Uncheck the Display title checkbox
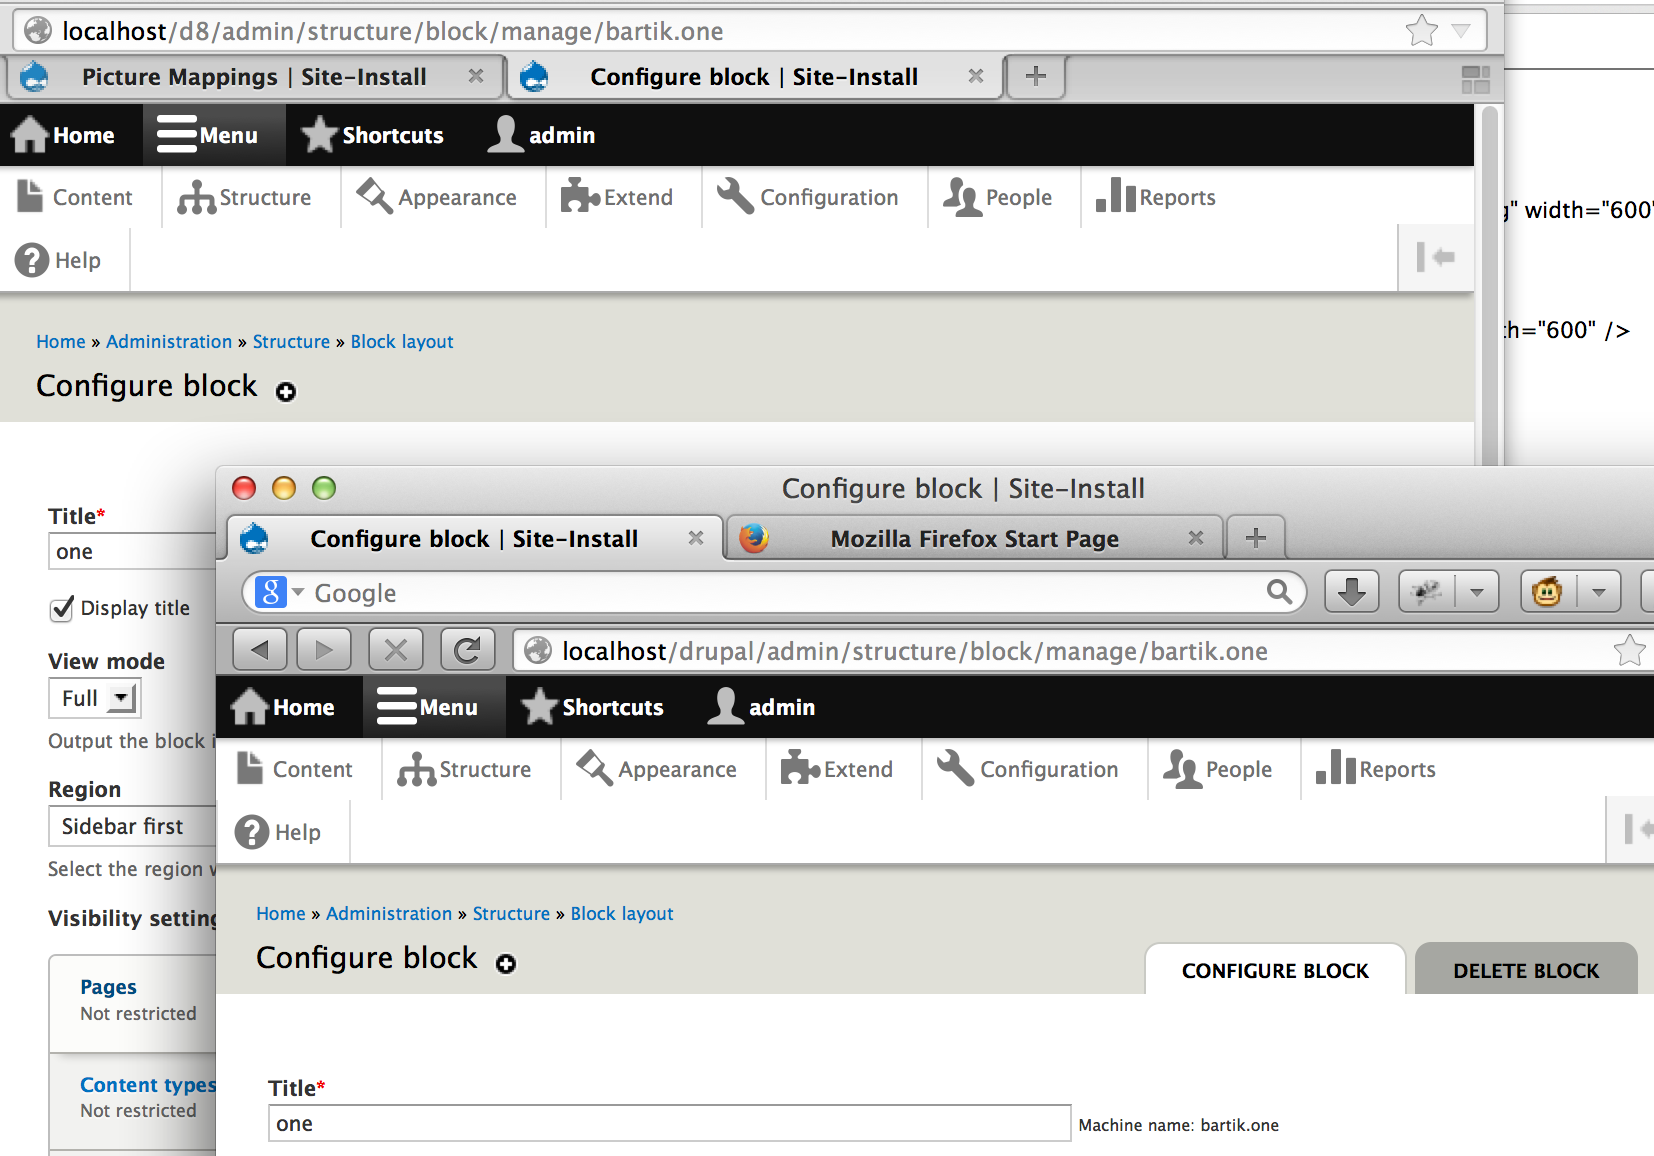The height and width of the screenshot is (1156, 1654). (x=62, y=608)
